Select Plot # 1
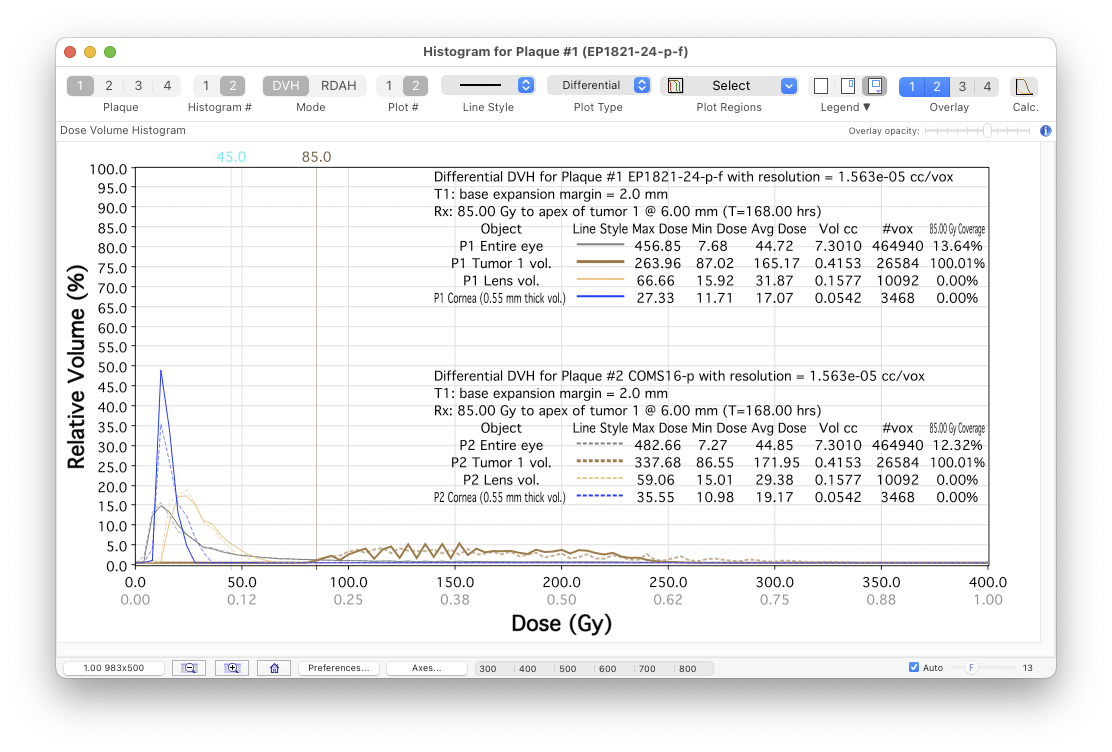 (x=388, y=85)
